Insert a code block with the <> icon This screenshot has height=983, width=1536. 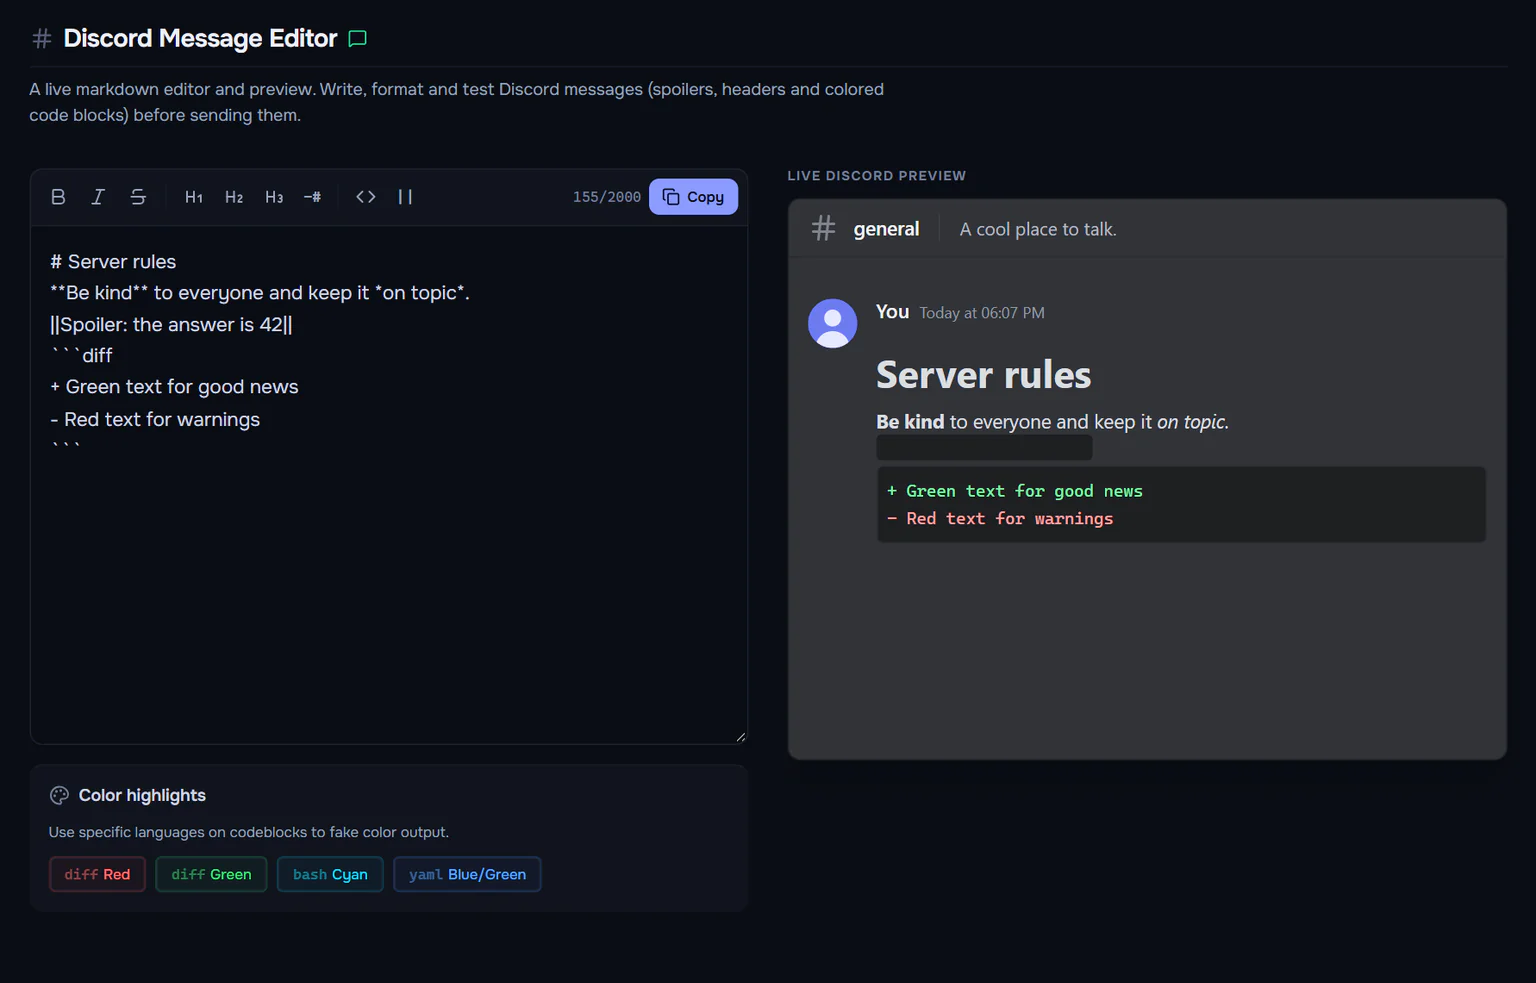coord(366,197)
